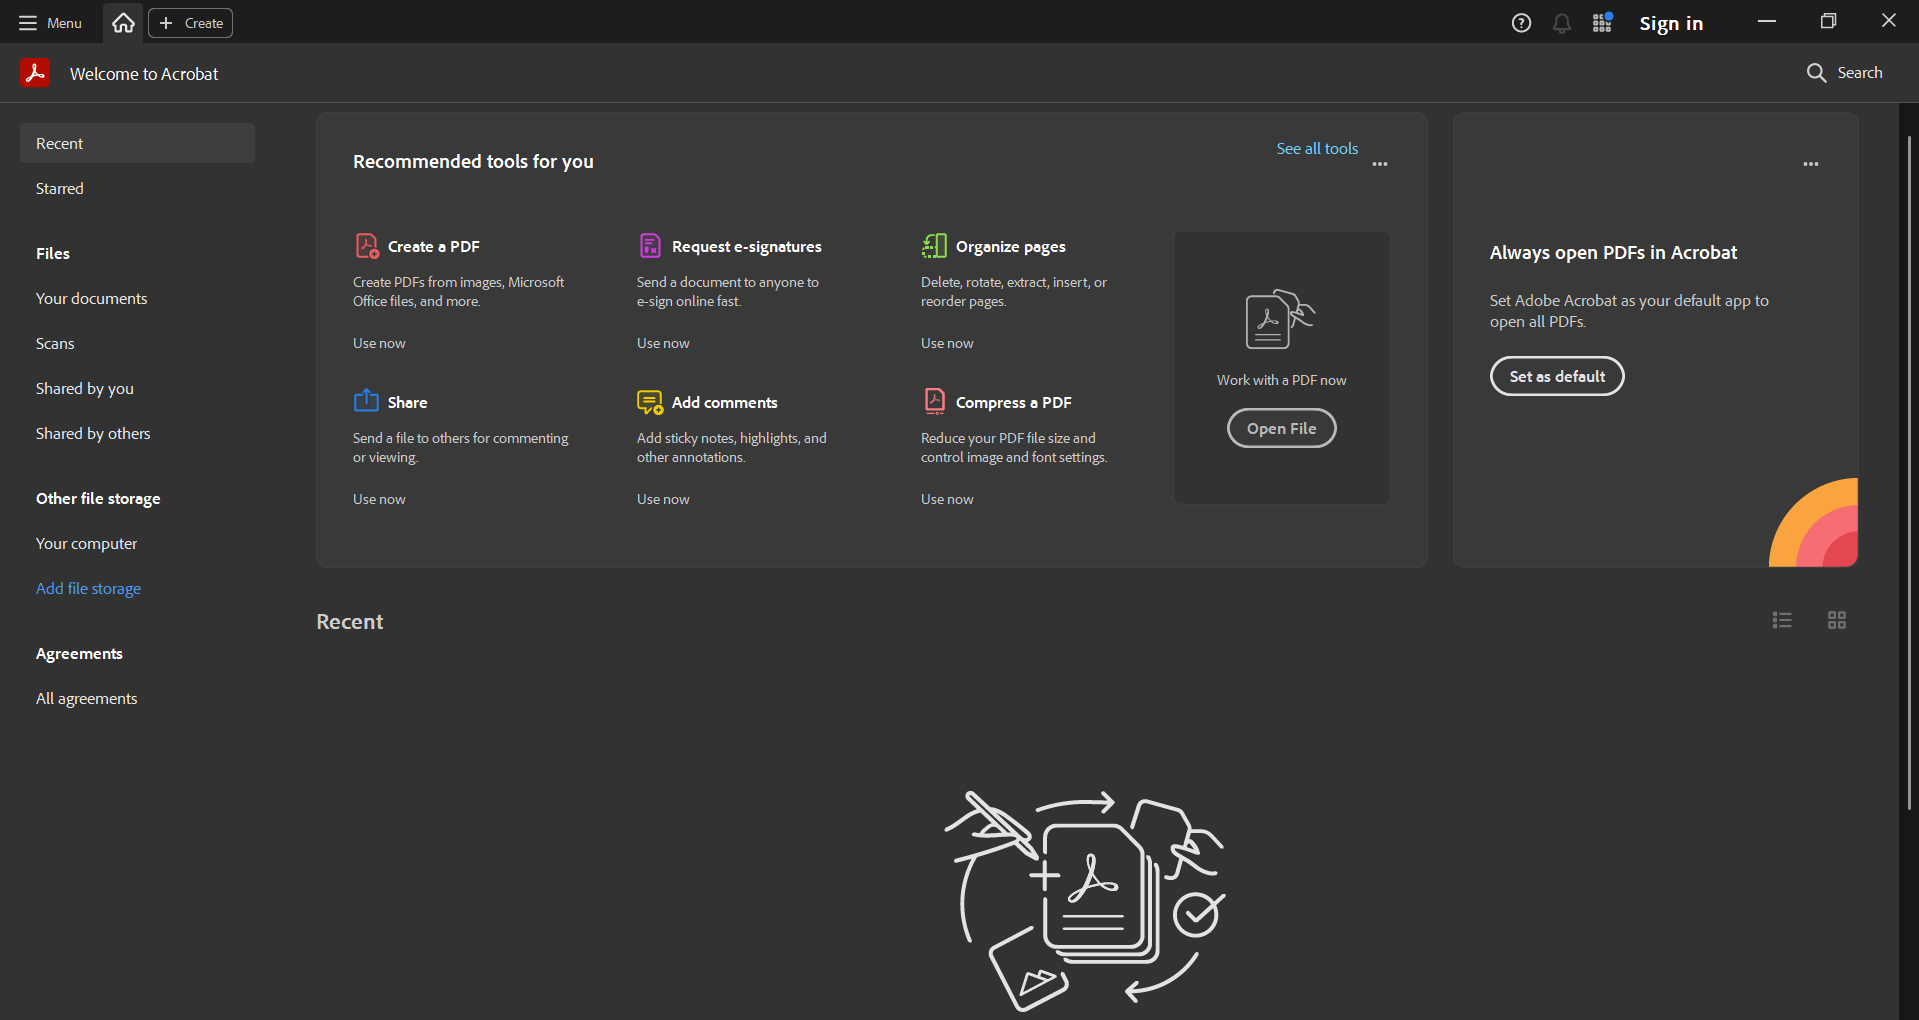Open Scans in the sidebar

tap(137, 343)
